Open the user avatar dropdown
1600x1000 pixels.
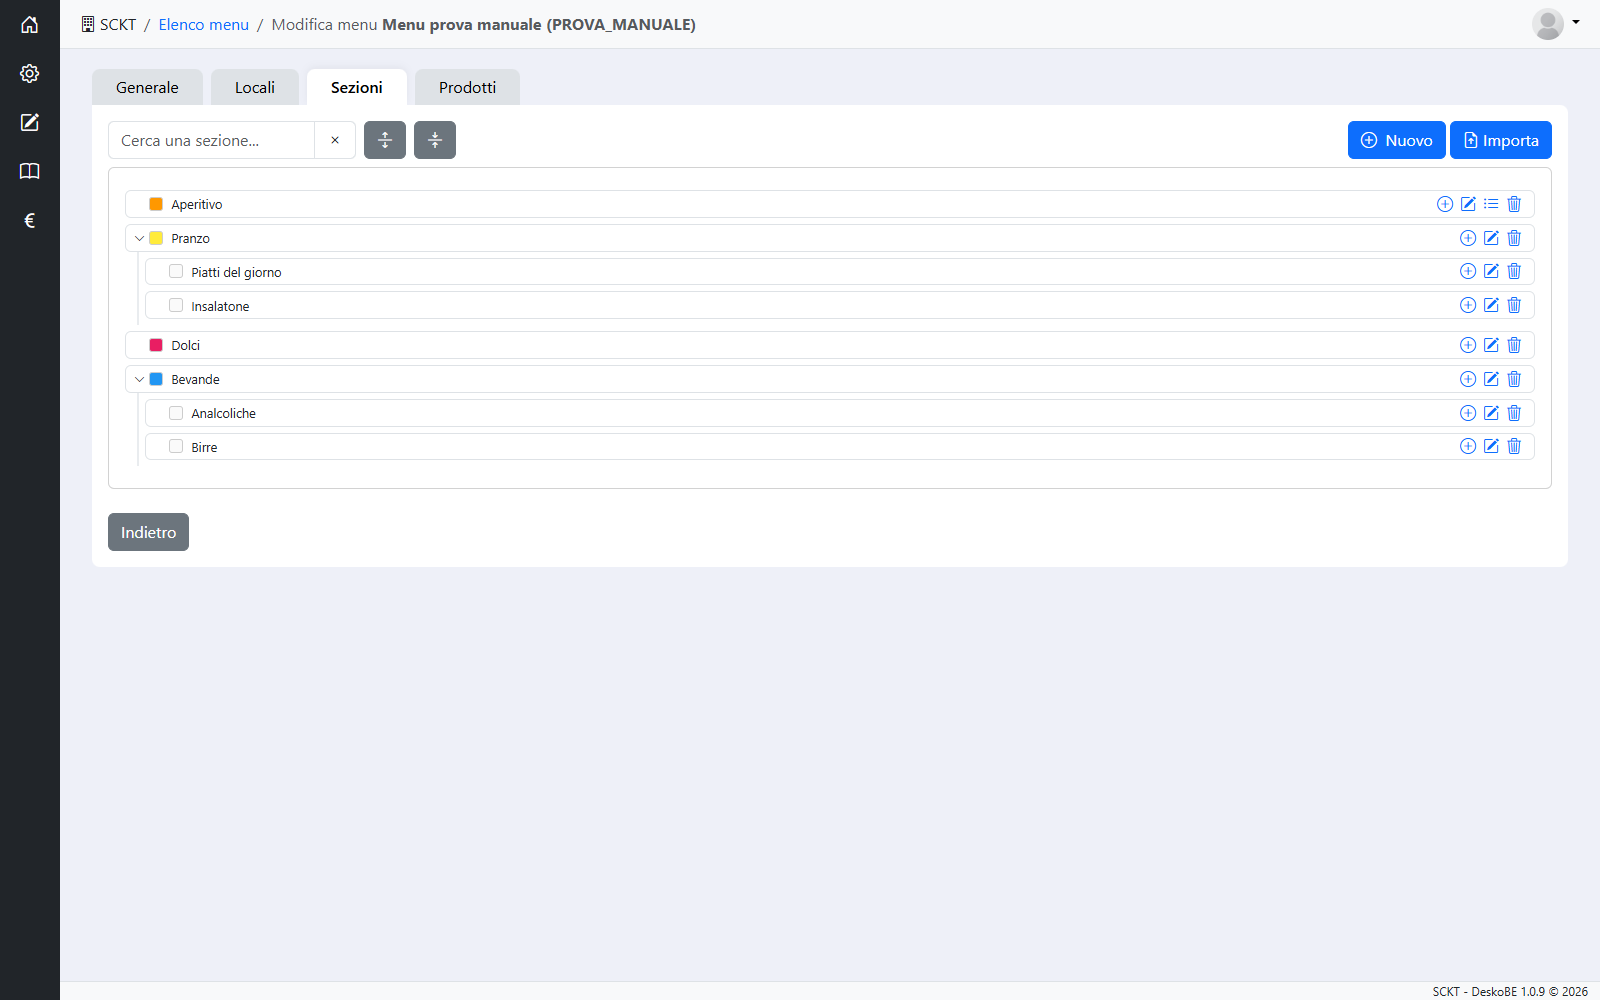(x=1556, y=24)
